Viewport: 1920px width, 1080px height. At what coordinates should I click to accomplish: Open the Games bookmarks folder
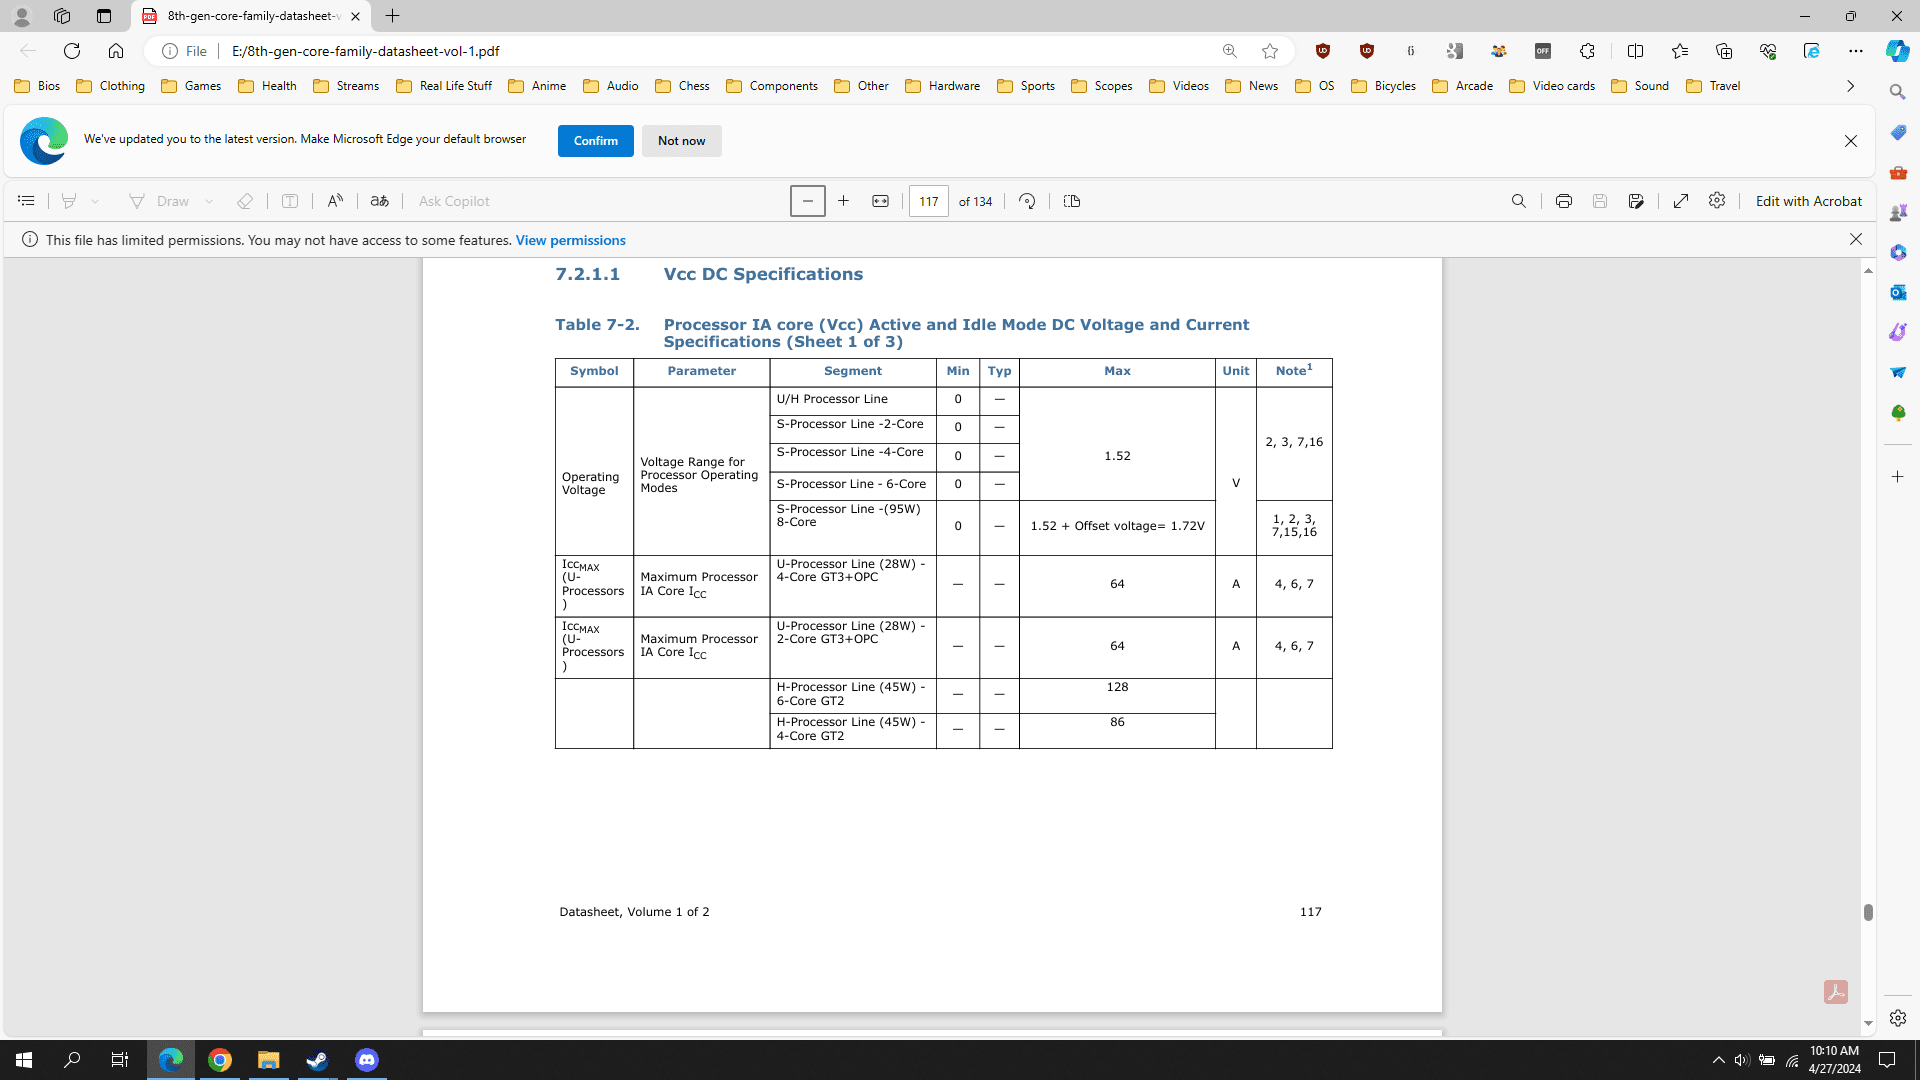[192, 86]
